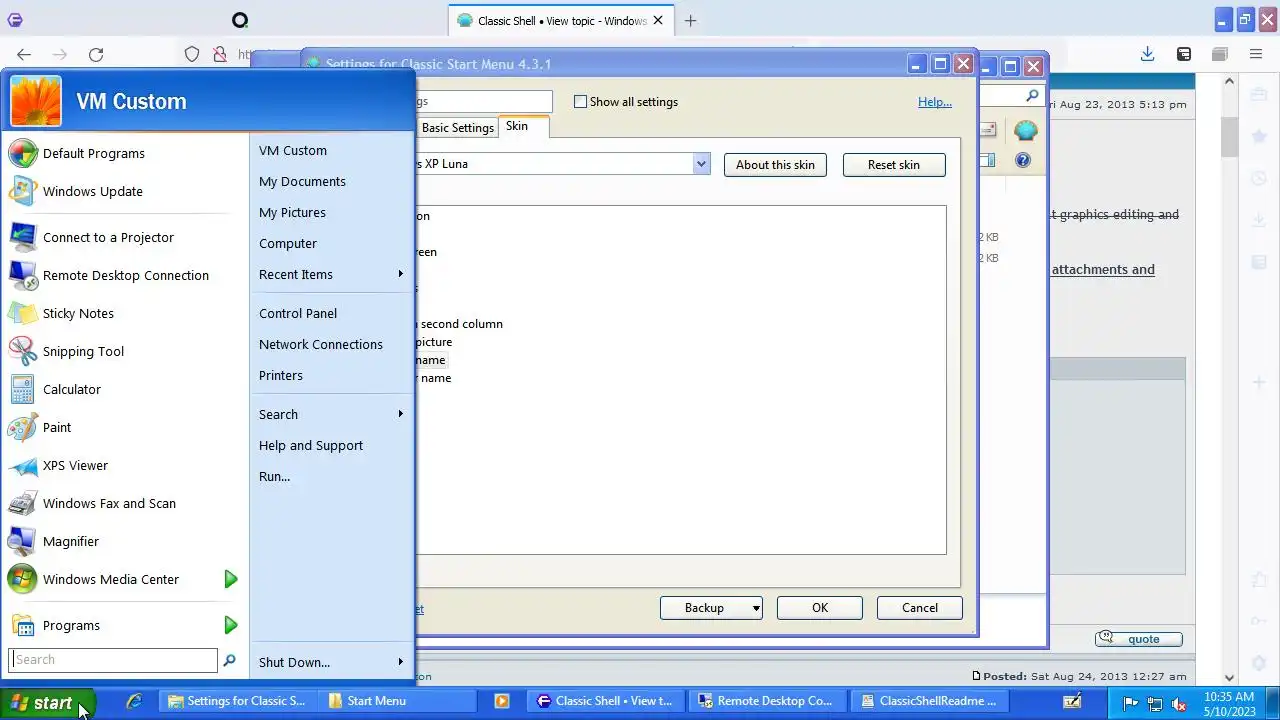Confirm settings with OK
The image size is (1280, 720).
coord(820,608)
